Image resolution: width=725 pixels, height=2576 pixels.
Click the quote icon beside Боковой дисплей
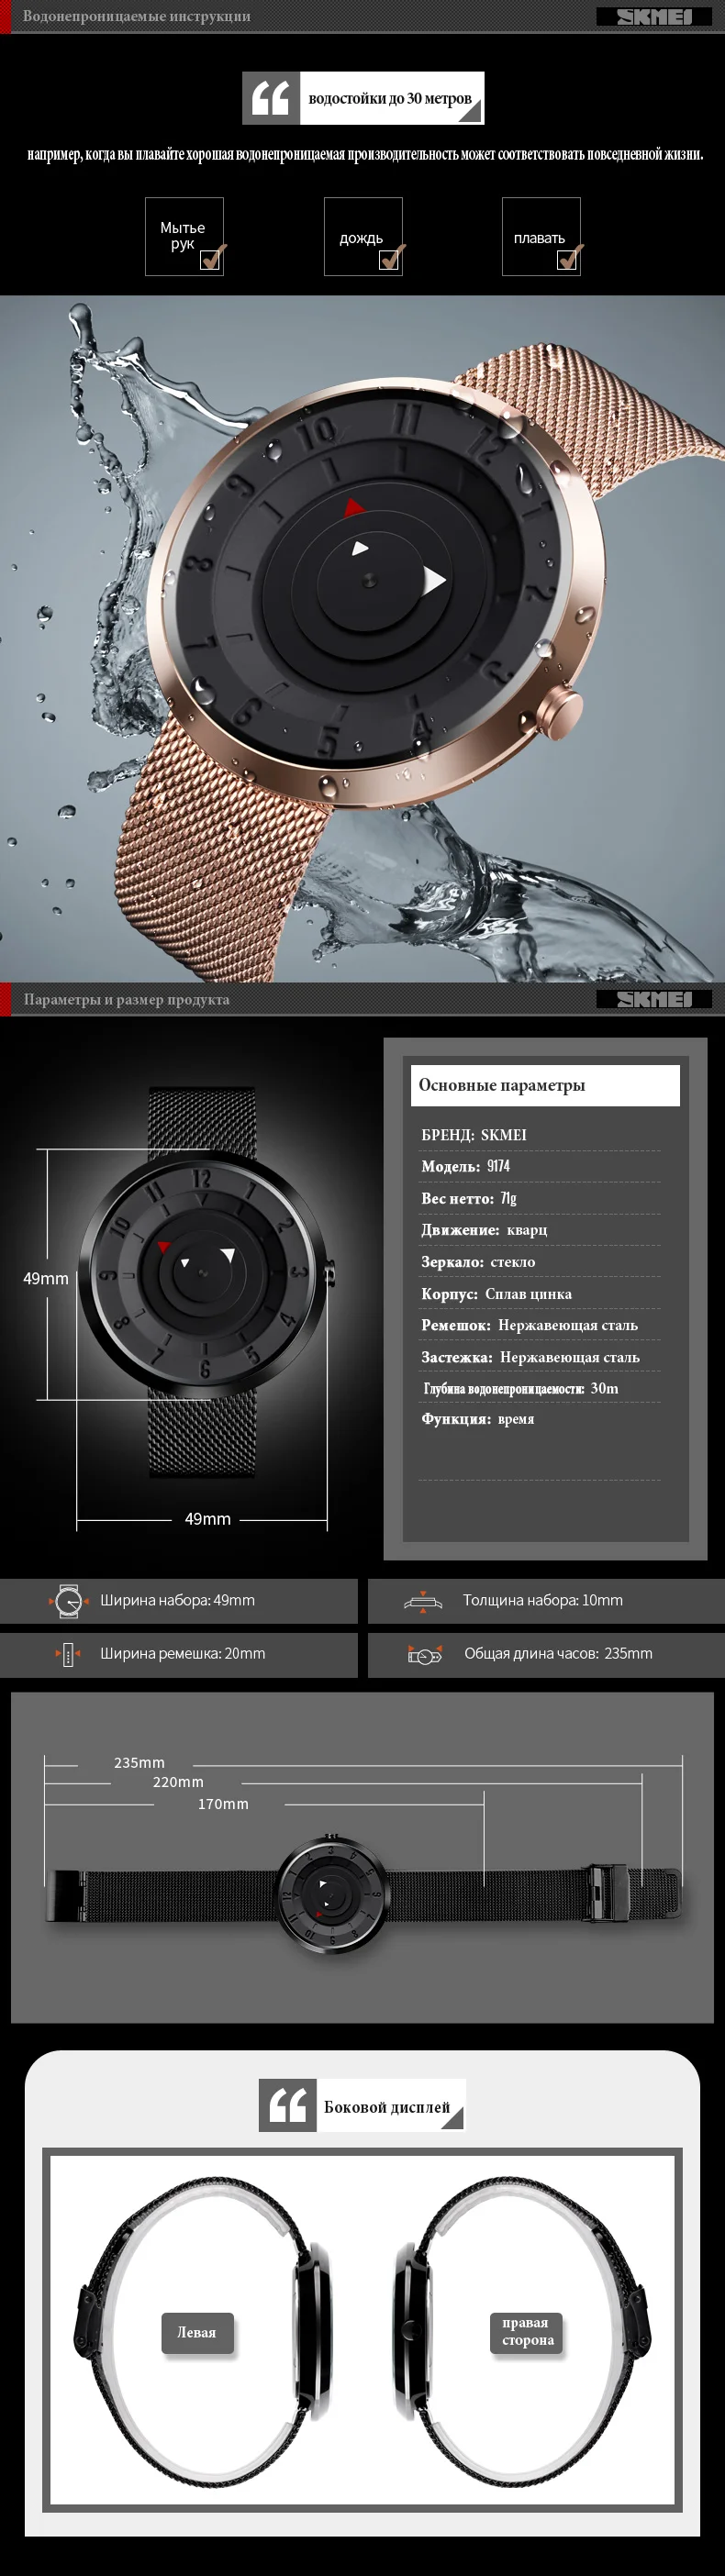[x=288, y=2105]
